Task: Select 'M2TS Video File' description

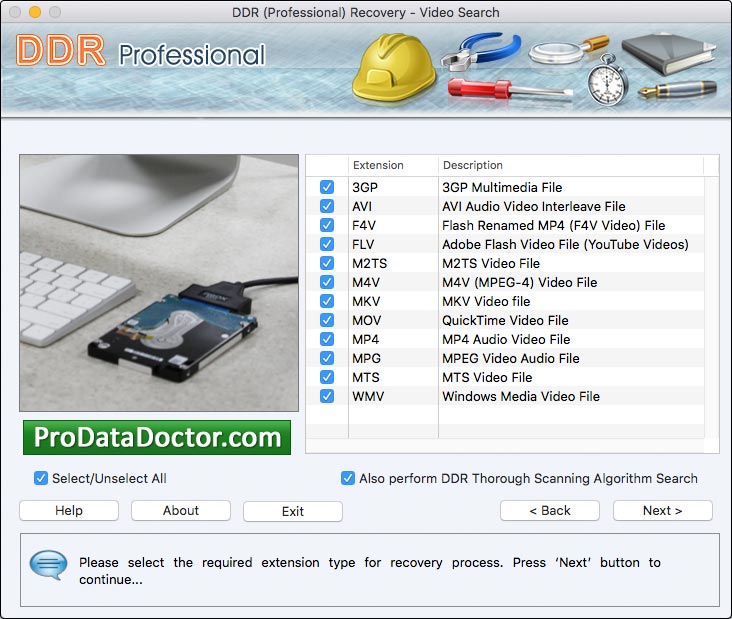Action: coord(491,263)
